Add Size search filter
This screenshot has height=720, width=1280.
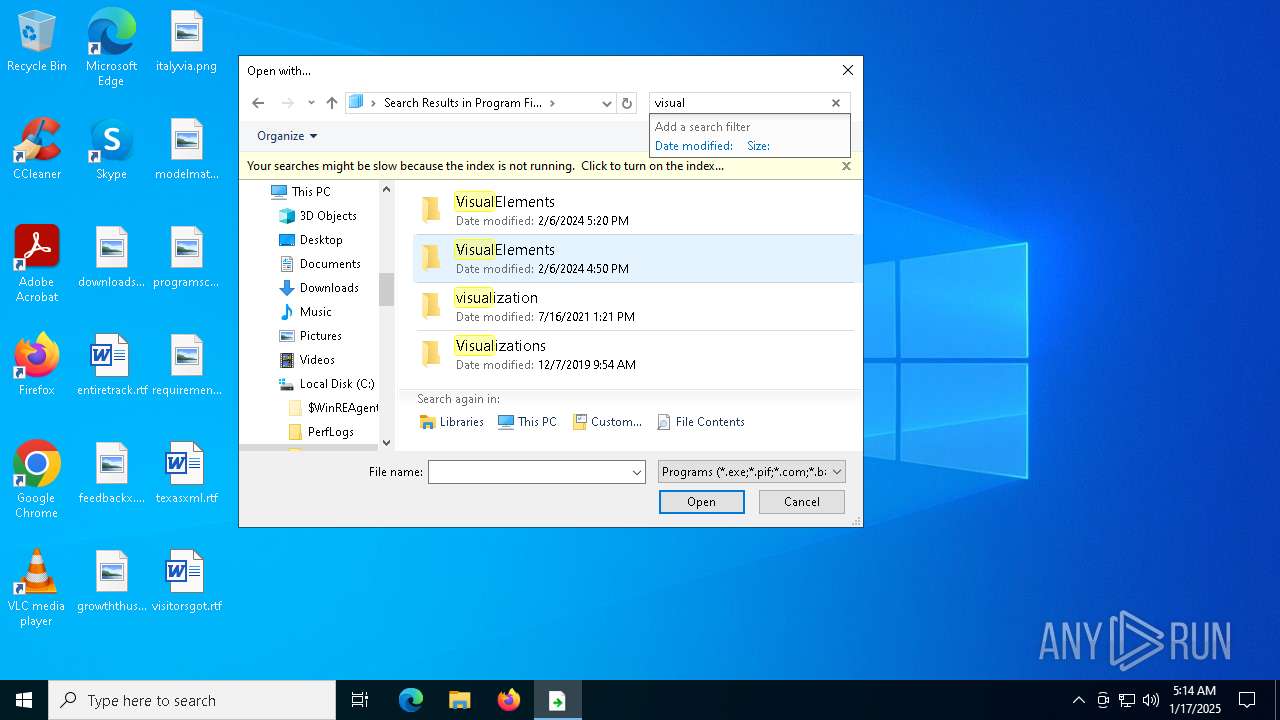(x=759, y=146)
